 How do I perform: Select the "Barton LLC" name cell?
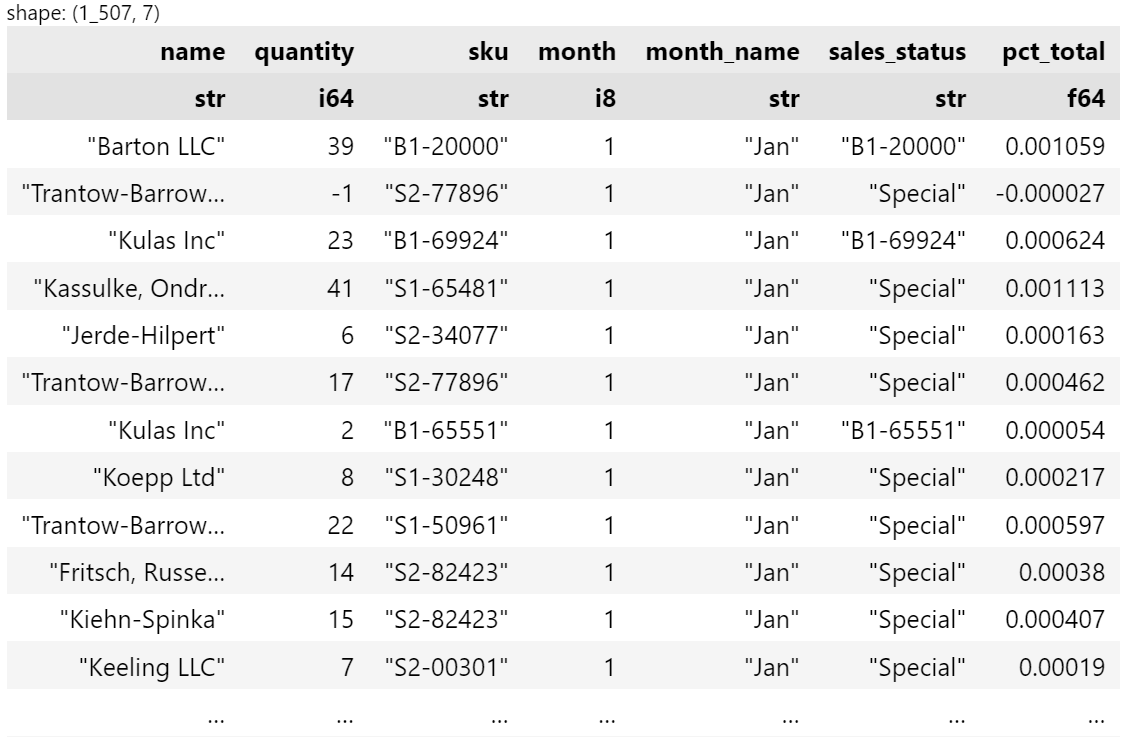tap(155, 147)
